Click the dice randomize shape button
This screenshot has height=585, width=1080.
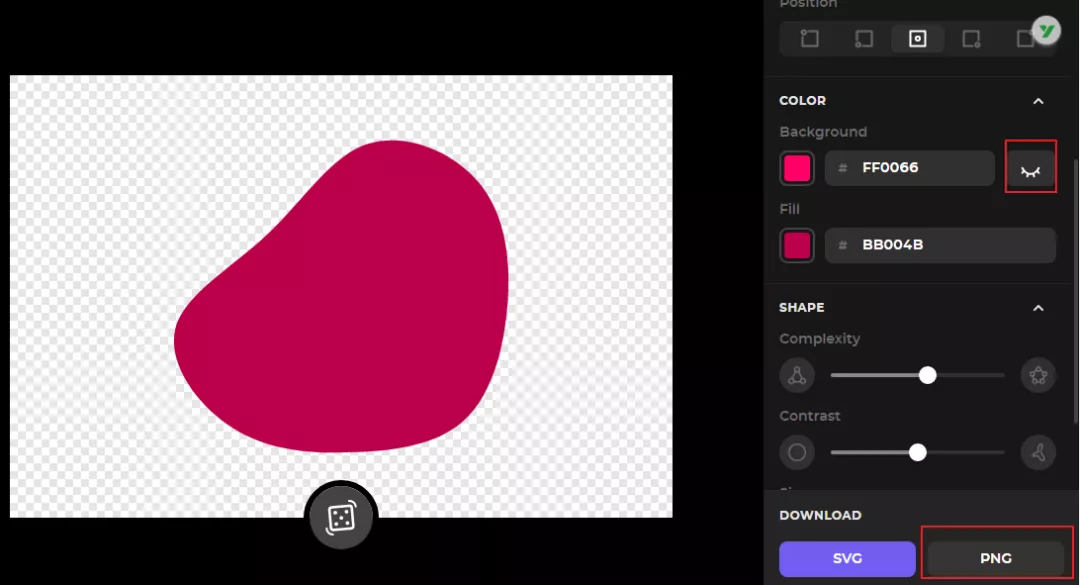point(341,517)
